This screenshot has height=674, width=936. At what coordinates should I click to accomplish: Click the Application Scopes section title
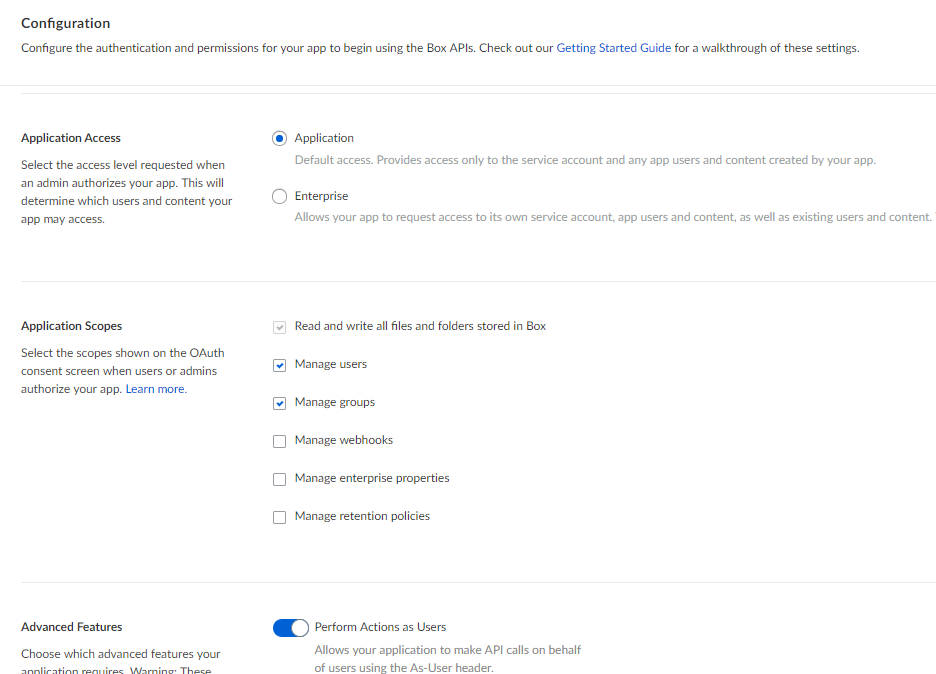tap(71, 325)
